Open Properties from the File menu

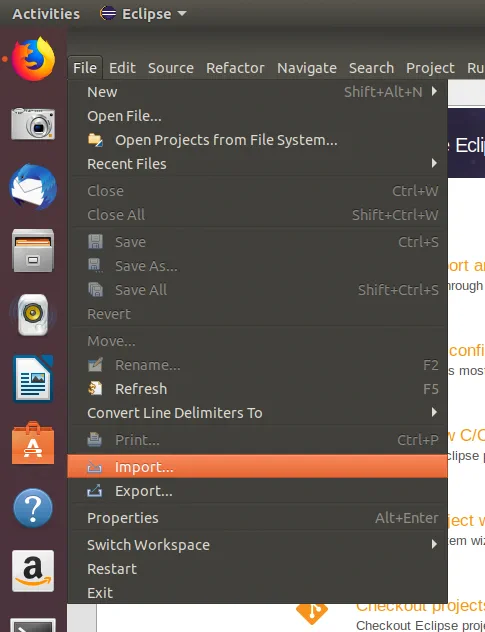point(257,518)
